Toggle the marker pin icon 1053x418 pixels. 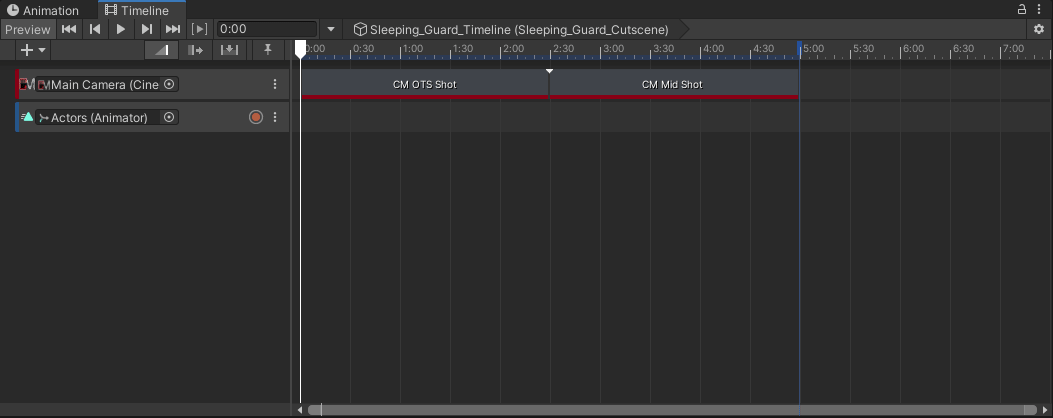point(268,50)
